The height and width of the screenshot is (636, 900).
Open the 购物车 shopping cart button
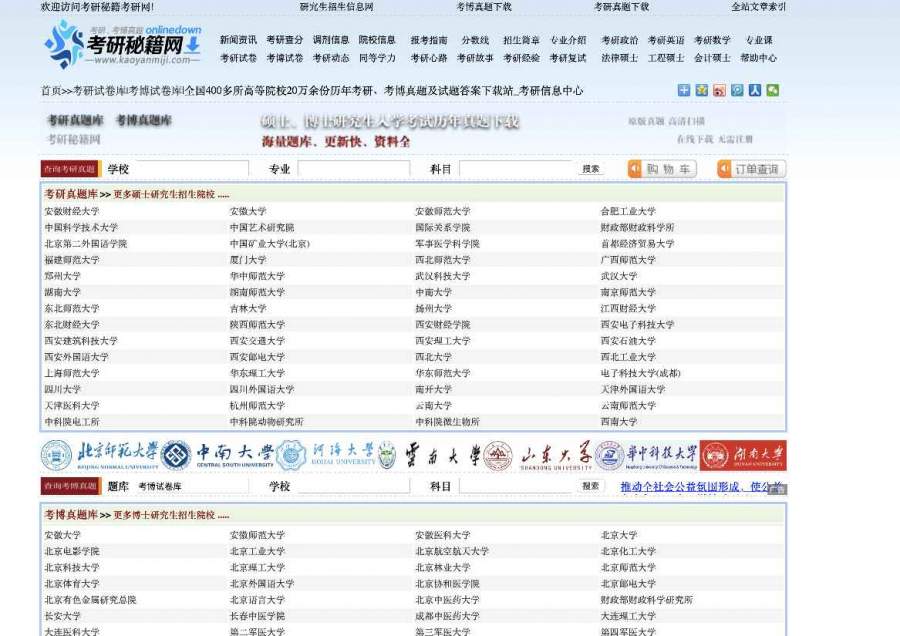point(661,169)
